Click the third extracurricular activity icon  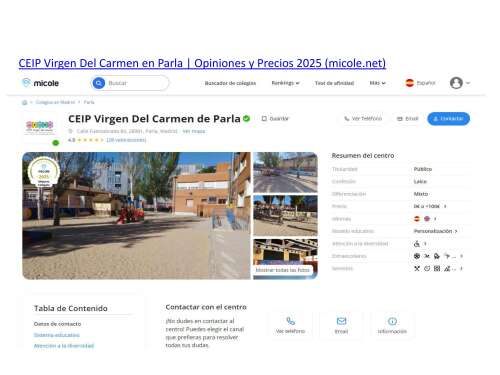(x=437, y=256)
